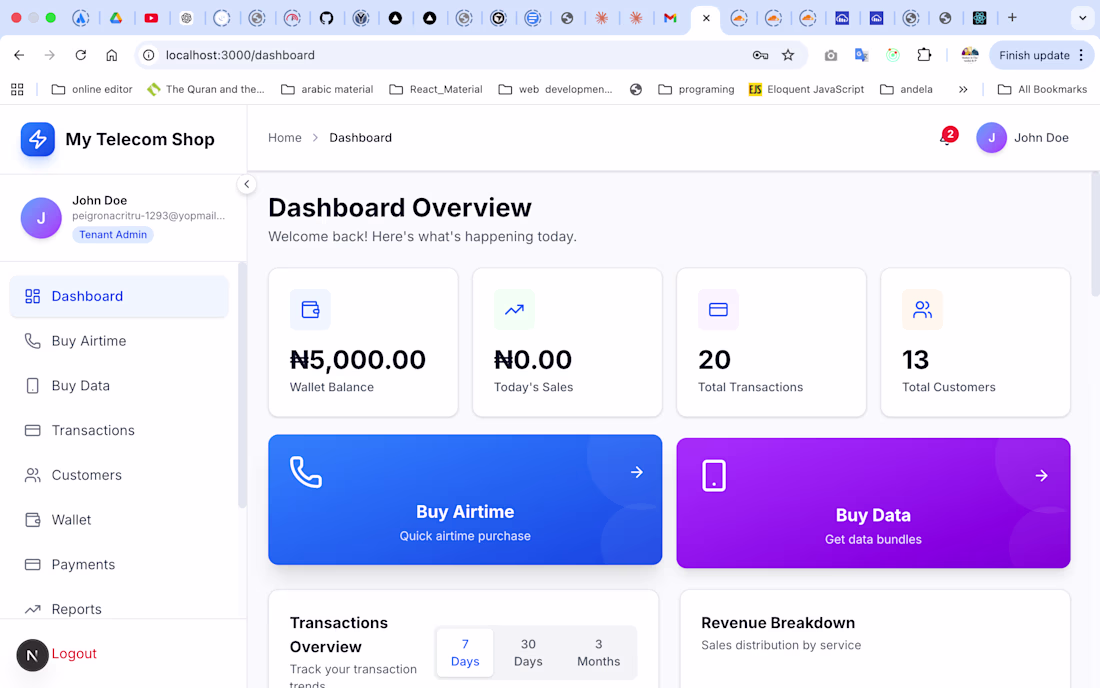Image resolution: width=1100 pixels, height=688 pixels.
Task: Open the arabic material bookmark folder
Action: pos(327,89)
